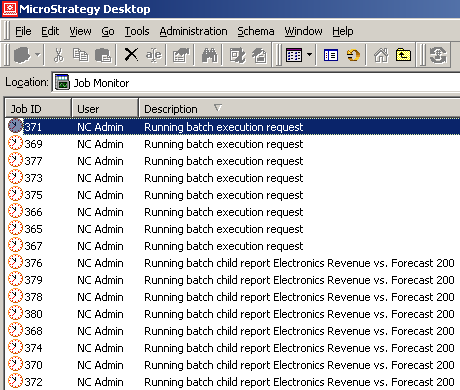The image size is (460, 390).
Task: Click NC Admin user in job 369 row
Action: (100, 144)
